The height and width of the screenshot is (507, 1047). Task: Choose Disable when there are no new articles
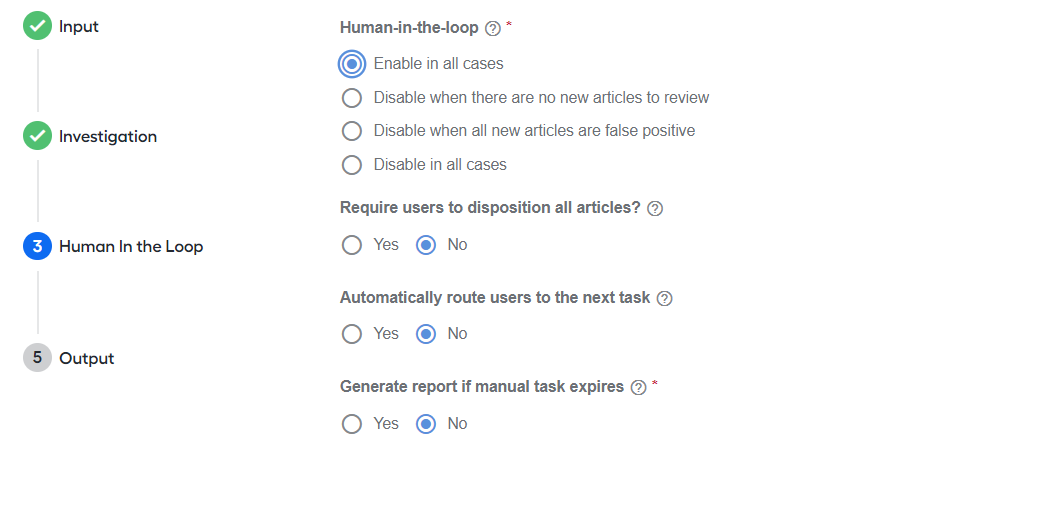point(352,98)
